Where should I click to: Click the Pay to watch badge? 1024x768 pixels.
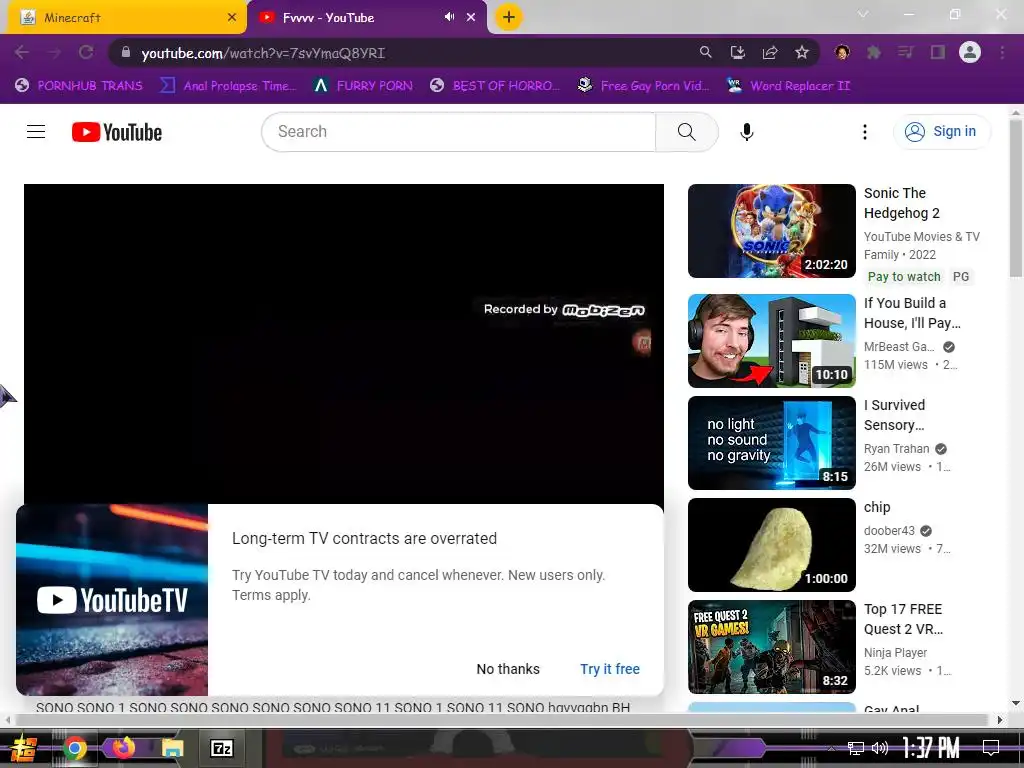904,277
